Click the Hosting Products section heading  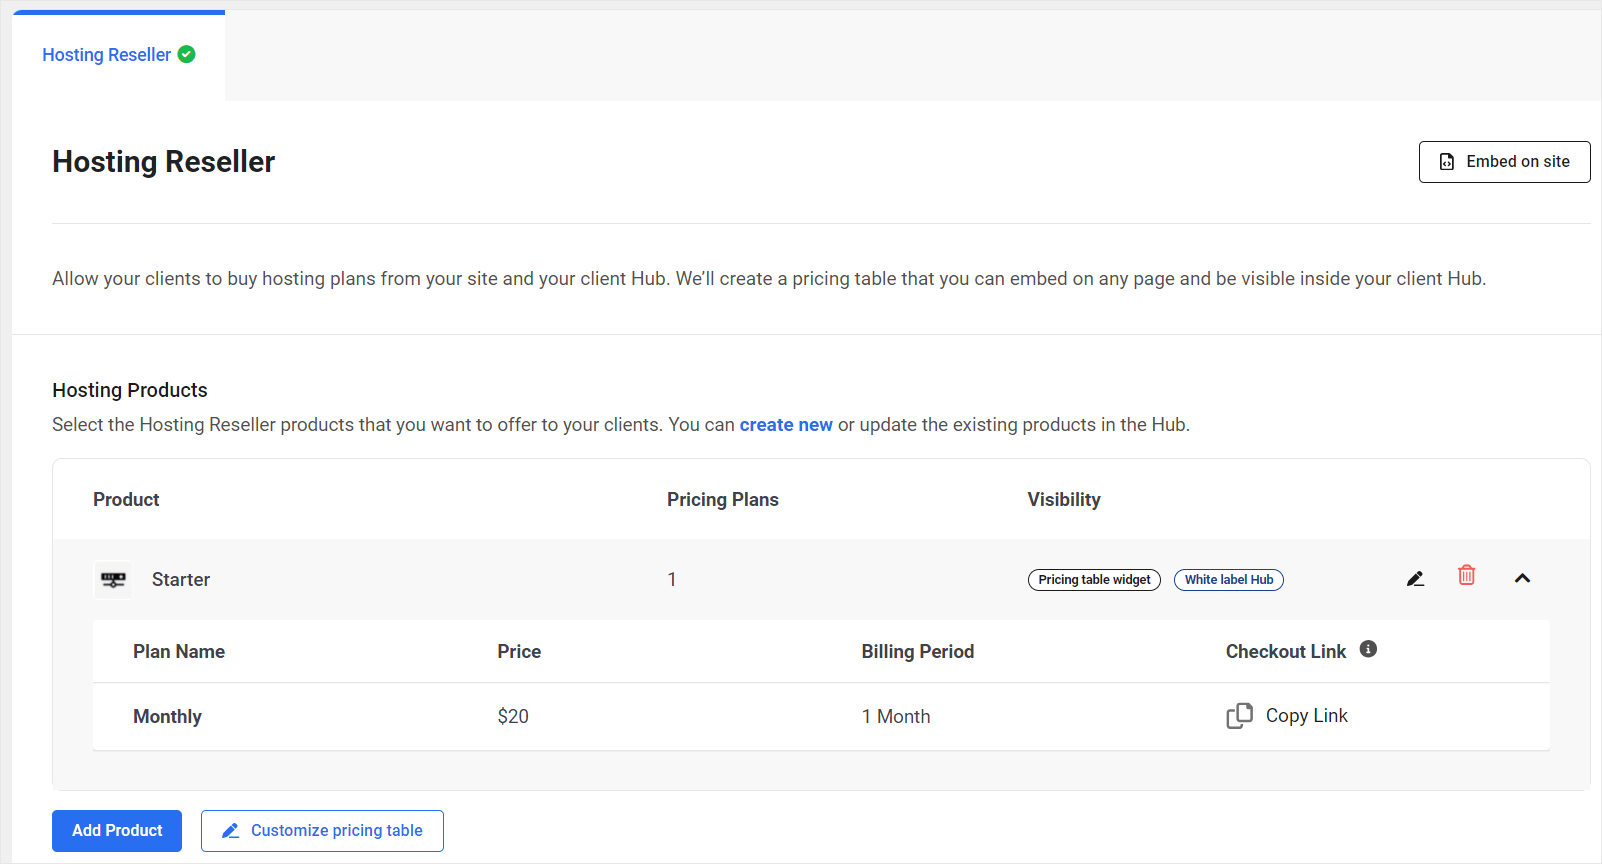pyautogui.click(x=130, y=390)
